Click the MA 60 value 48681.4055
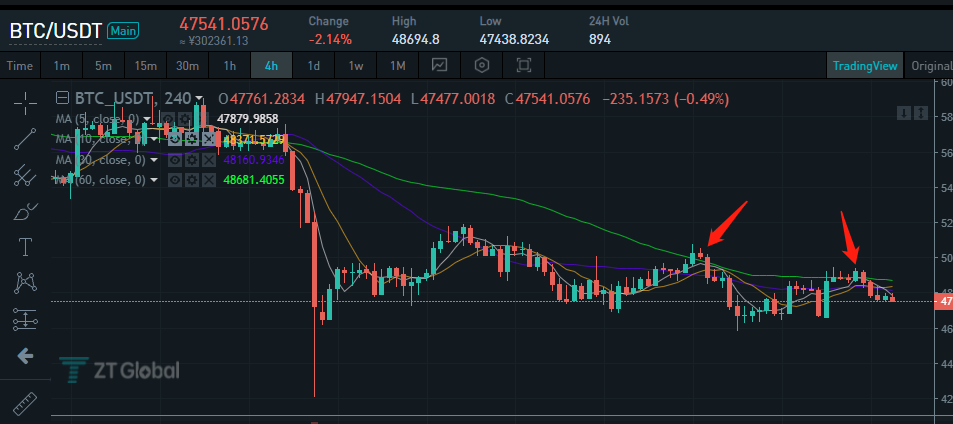This screenshot has width=953, height=424. coord(254,180)
